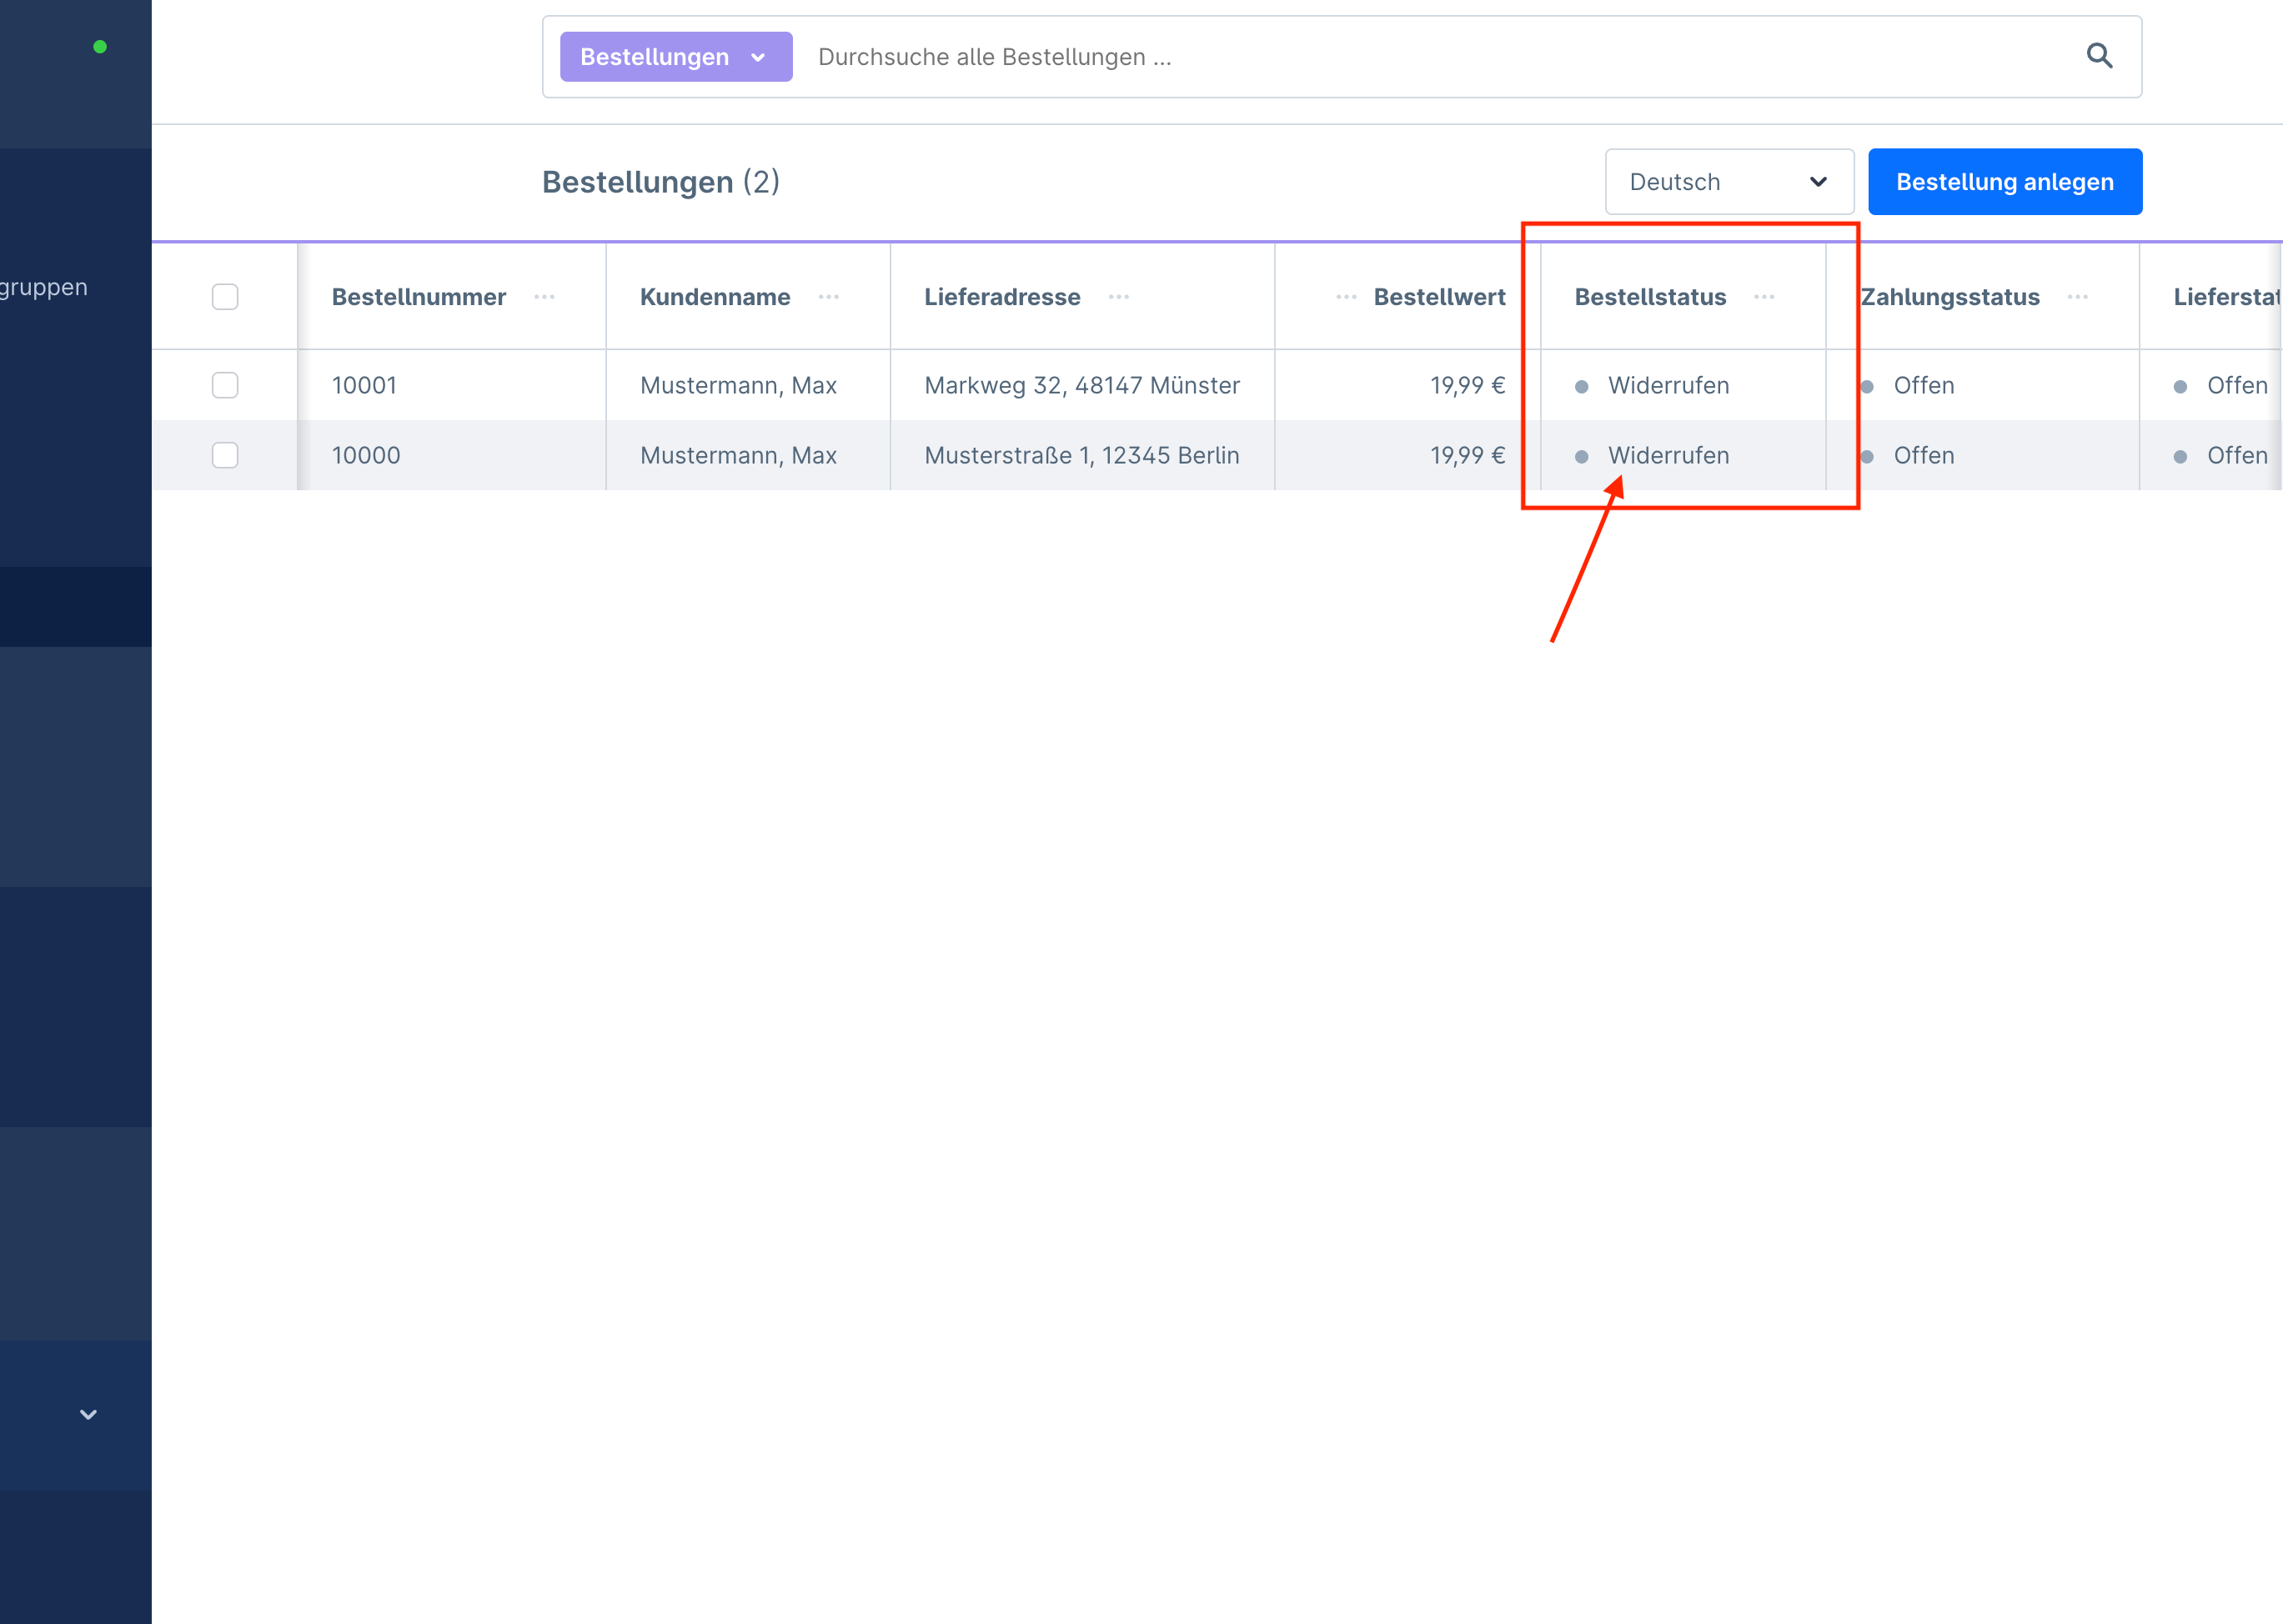Toggle the select-all header checkbox
2283x1624 pixels.
click(225, 297)
